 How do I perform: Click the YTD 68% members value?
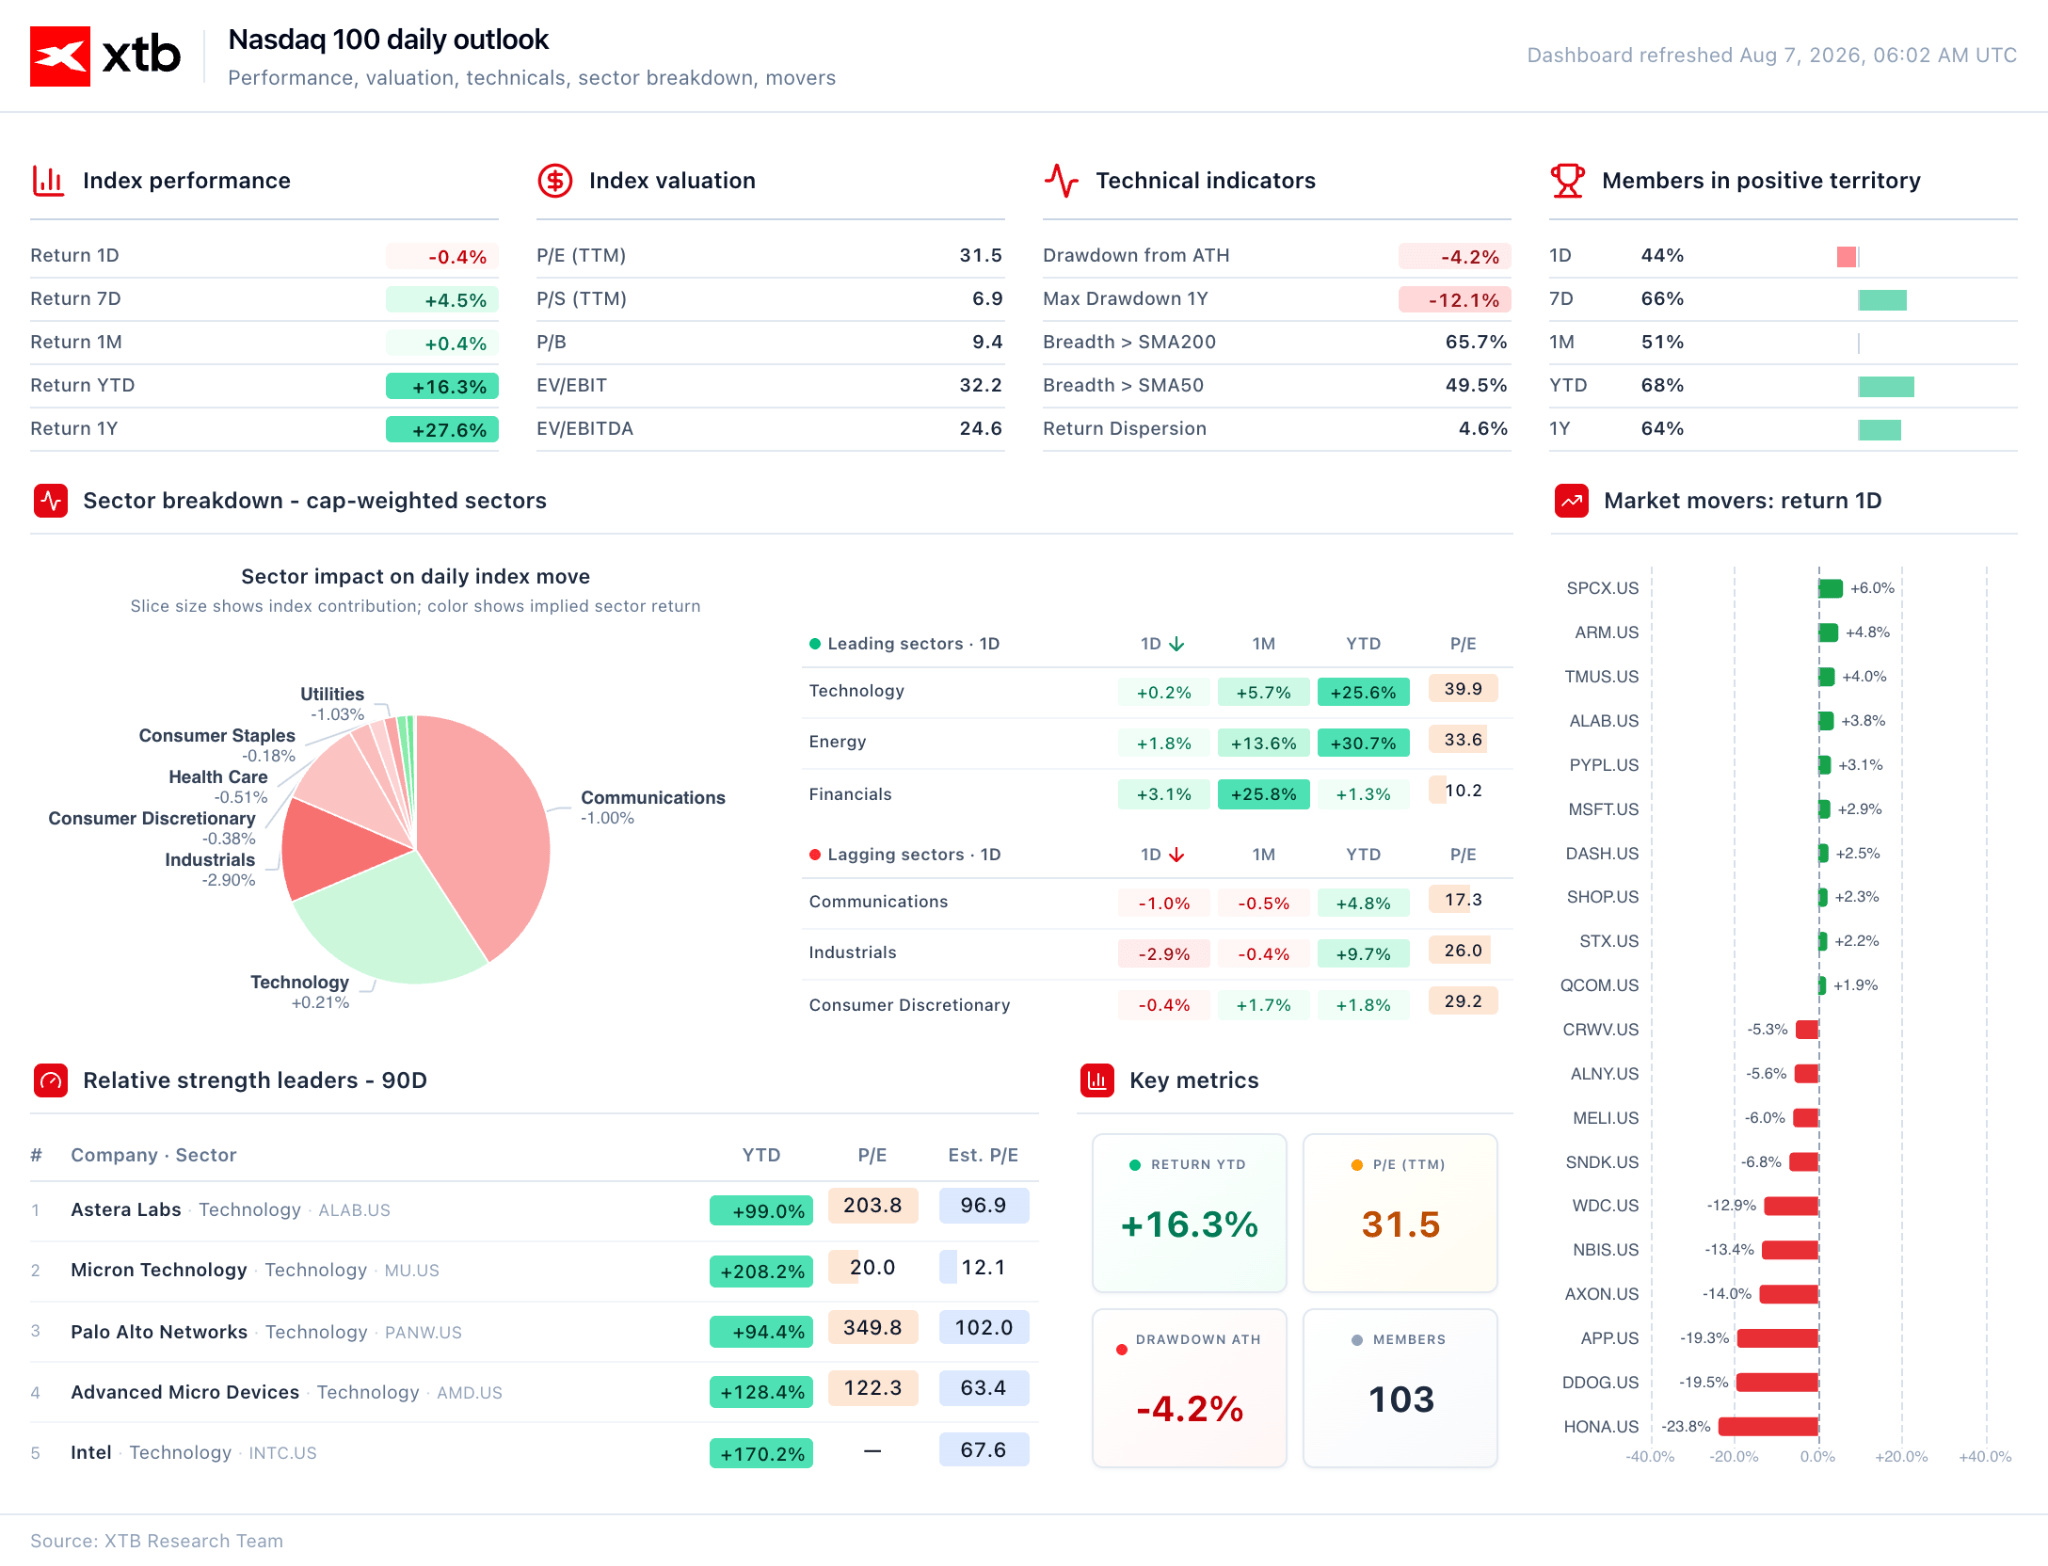coord(1662,386)
